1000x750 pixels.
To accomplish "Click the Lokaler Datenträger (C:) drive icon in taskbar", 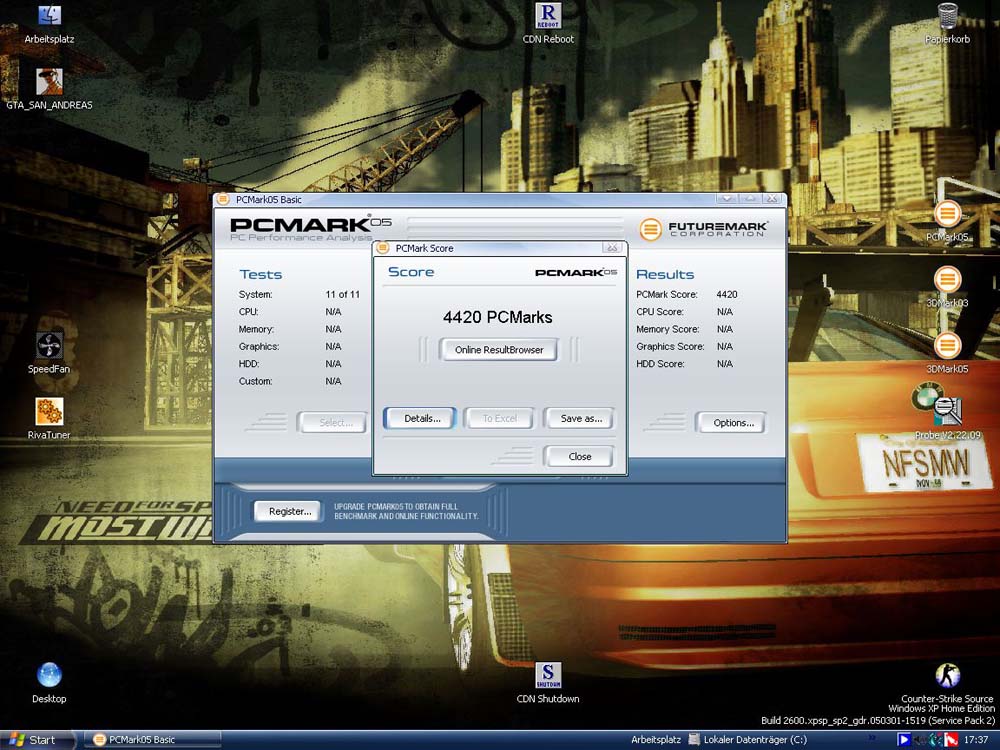I will point(695,740).
